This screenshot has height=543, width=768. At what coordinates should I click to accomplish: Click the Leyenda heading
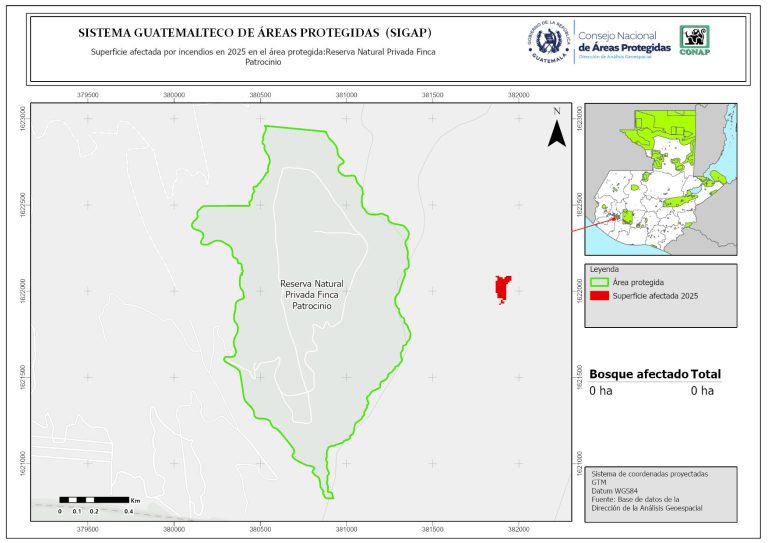point(604,270)
